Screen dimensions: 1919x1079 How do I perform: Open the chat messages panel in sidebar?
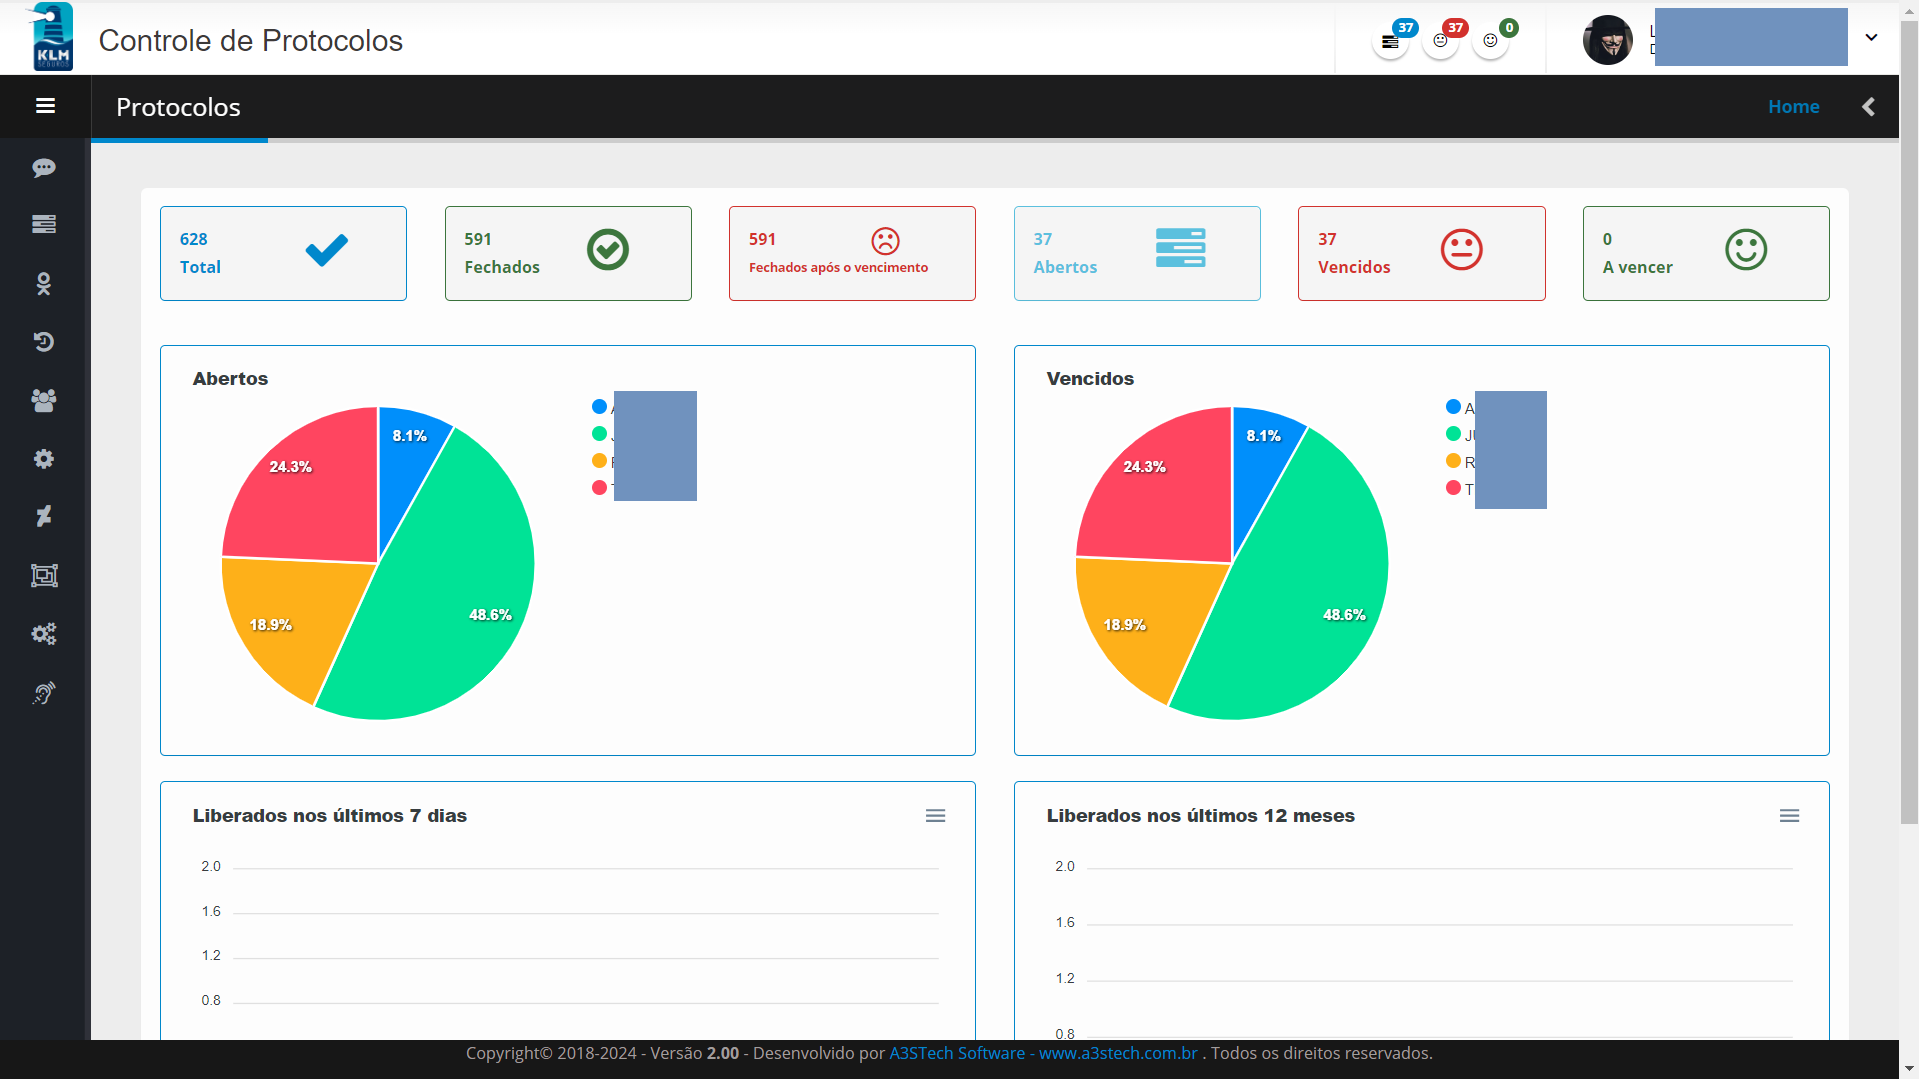pos(44,168)
